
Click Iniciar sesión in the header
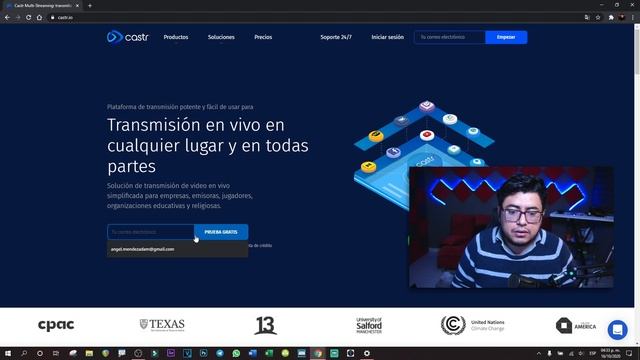pos(387,37)
